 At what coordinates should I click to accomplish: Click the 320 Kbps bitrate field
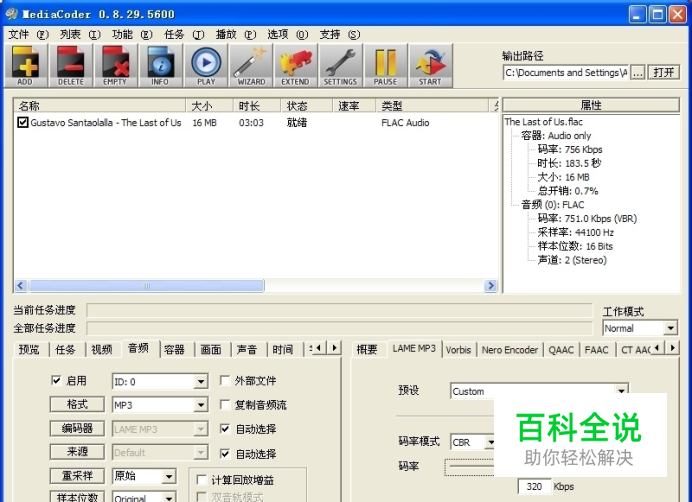point(534,487)
